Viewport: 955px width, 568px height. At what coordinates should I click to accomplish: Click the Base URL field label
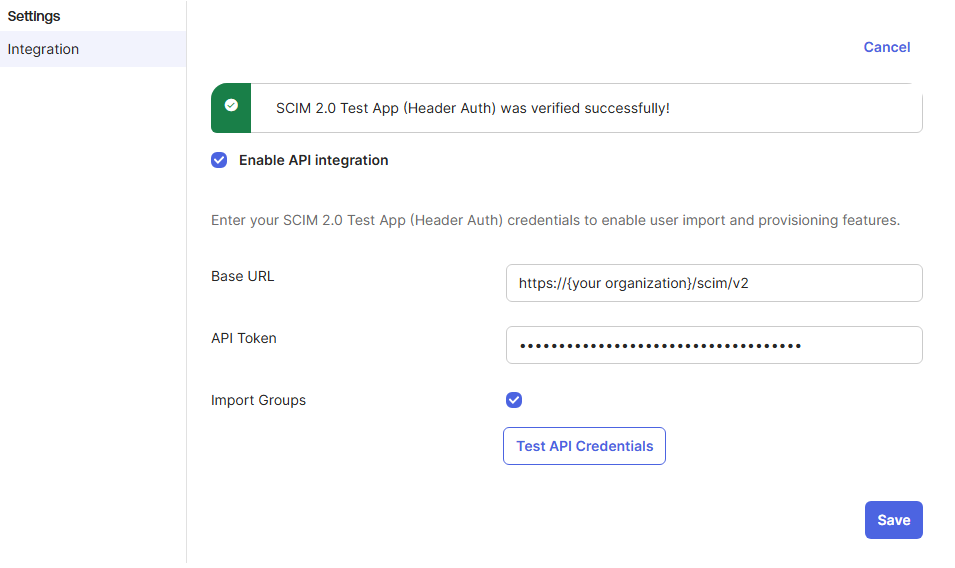coord(242,276)
